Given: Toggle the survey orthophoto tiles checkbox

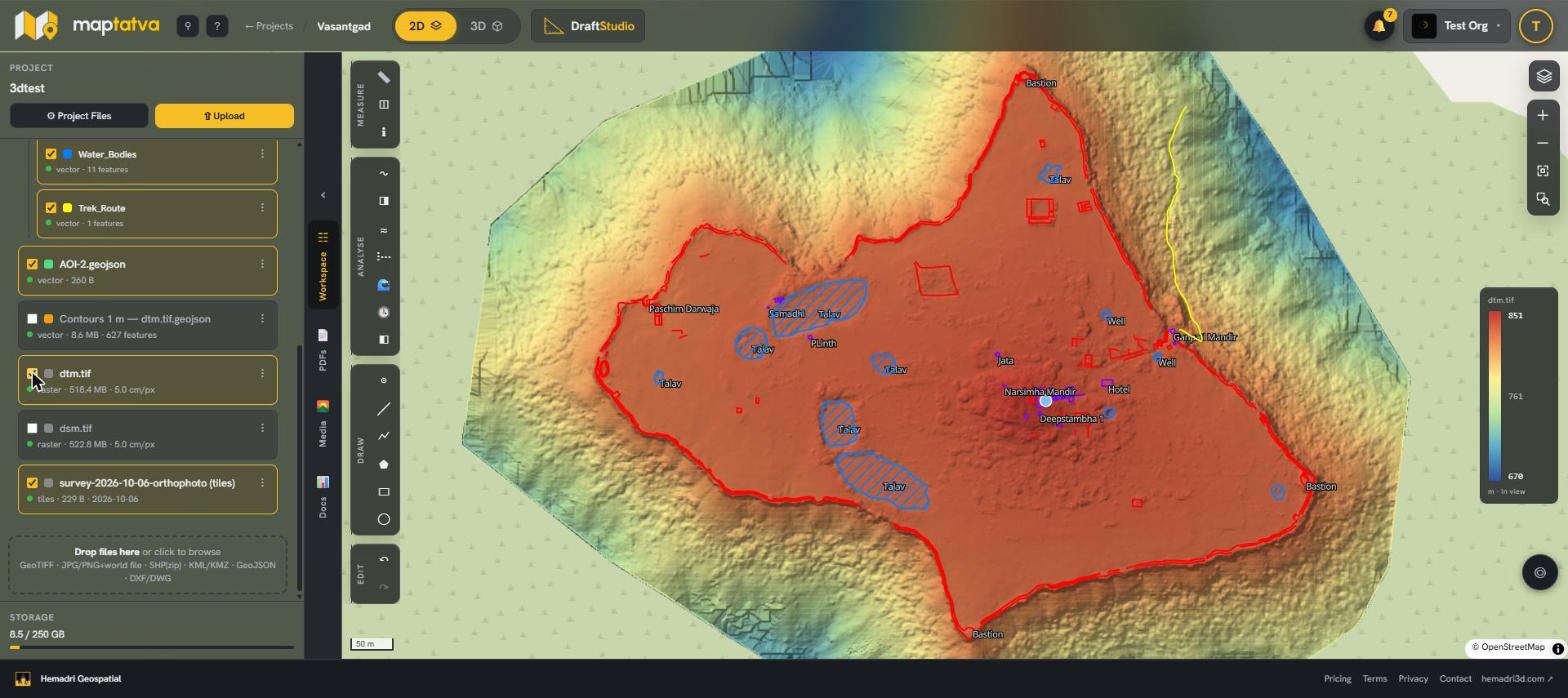Looking at the screenshot, I should pos(32,483).
